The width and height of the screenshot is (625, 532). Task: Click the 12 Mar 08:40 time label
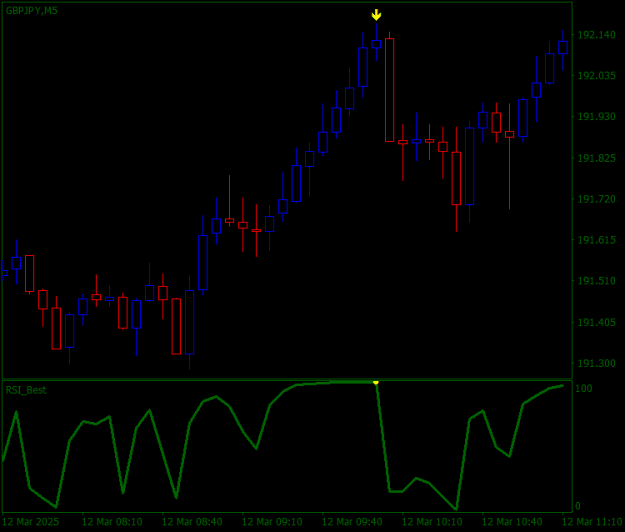(192, 522)
